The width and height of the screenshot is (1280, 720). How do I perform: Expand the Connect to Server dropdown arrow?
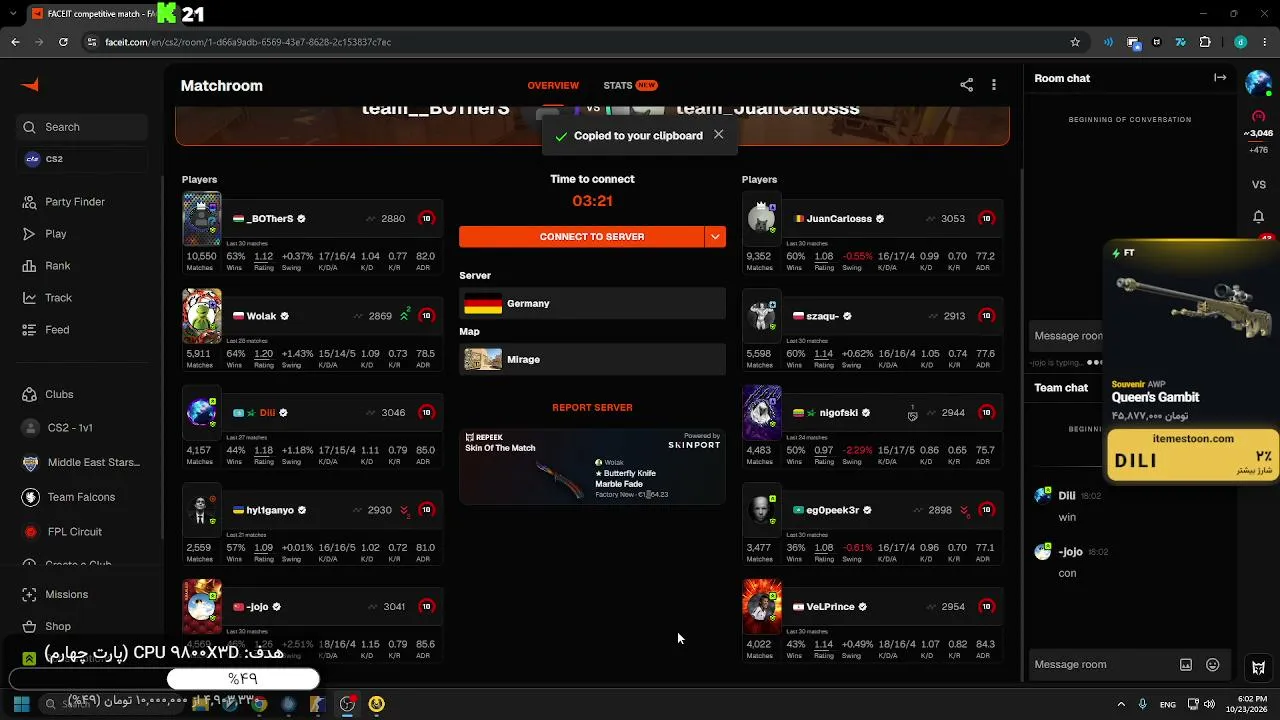coord(715,237)
